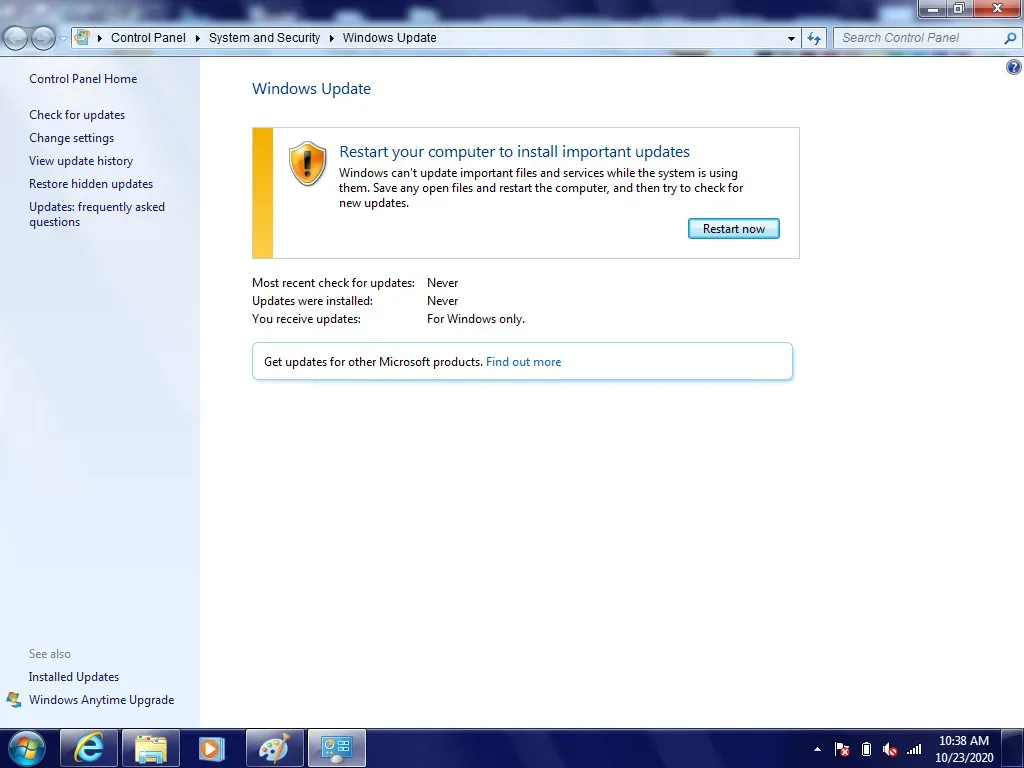Image resolution: width=1024 pixels, height=768 pixels.
Task: Open Updates frequently asked questions link
Action: 97,214
